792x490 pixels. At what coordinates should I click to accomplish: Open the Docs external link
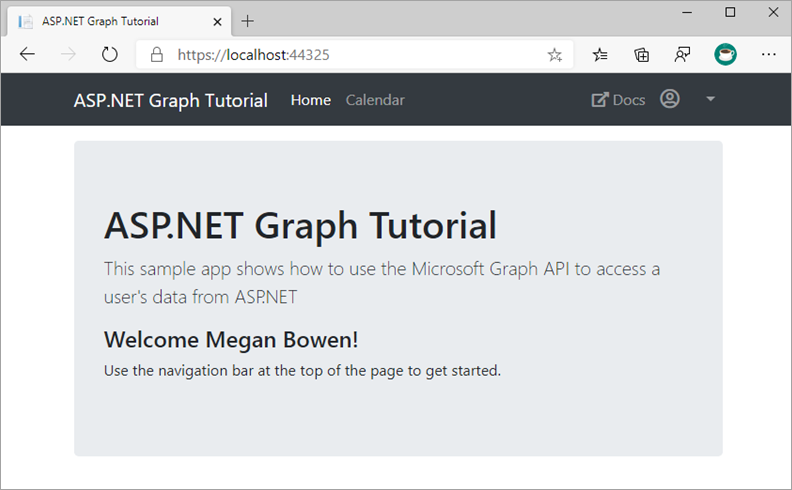[x=618, y=100]
